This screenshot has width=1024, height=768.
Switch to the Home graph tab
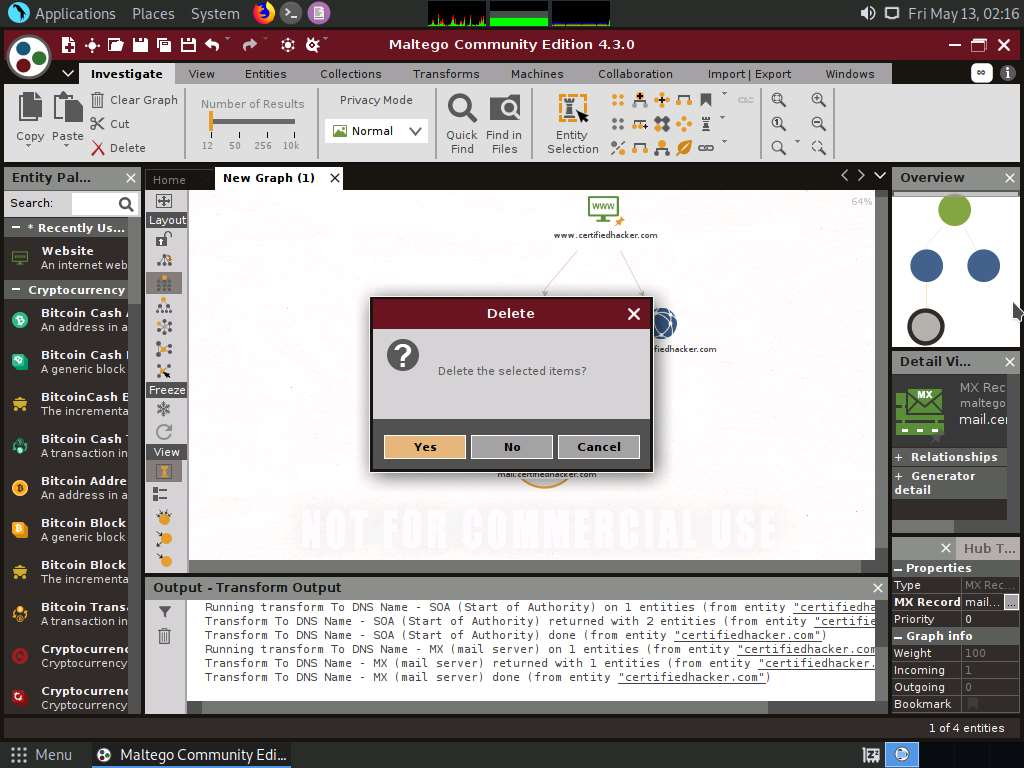[169, 180]
